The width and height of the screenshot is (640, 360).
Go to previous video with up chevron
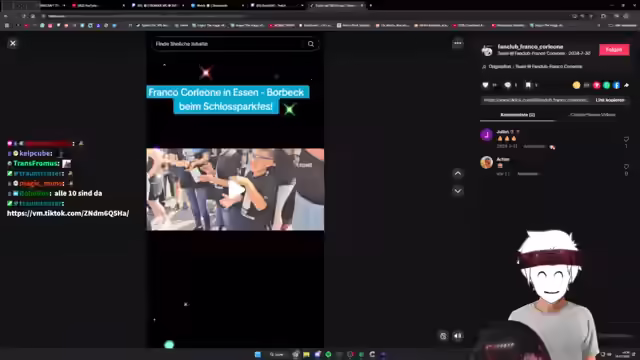point(458,173)
